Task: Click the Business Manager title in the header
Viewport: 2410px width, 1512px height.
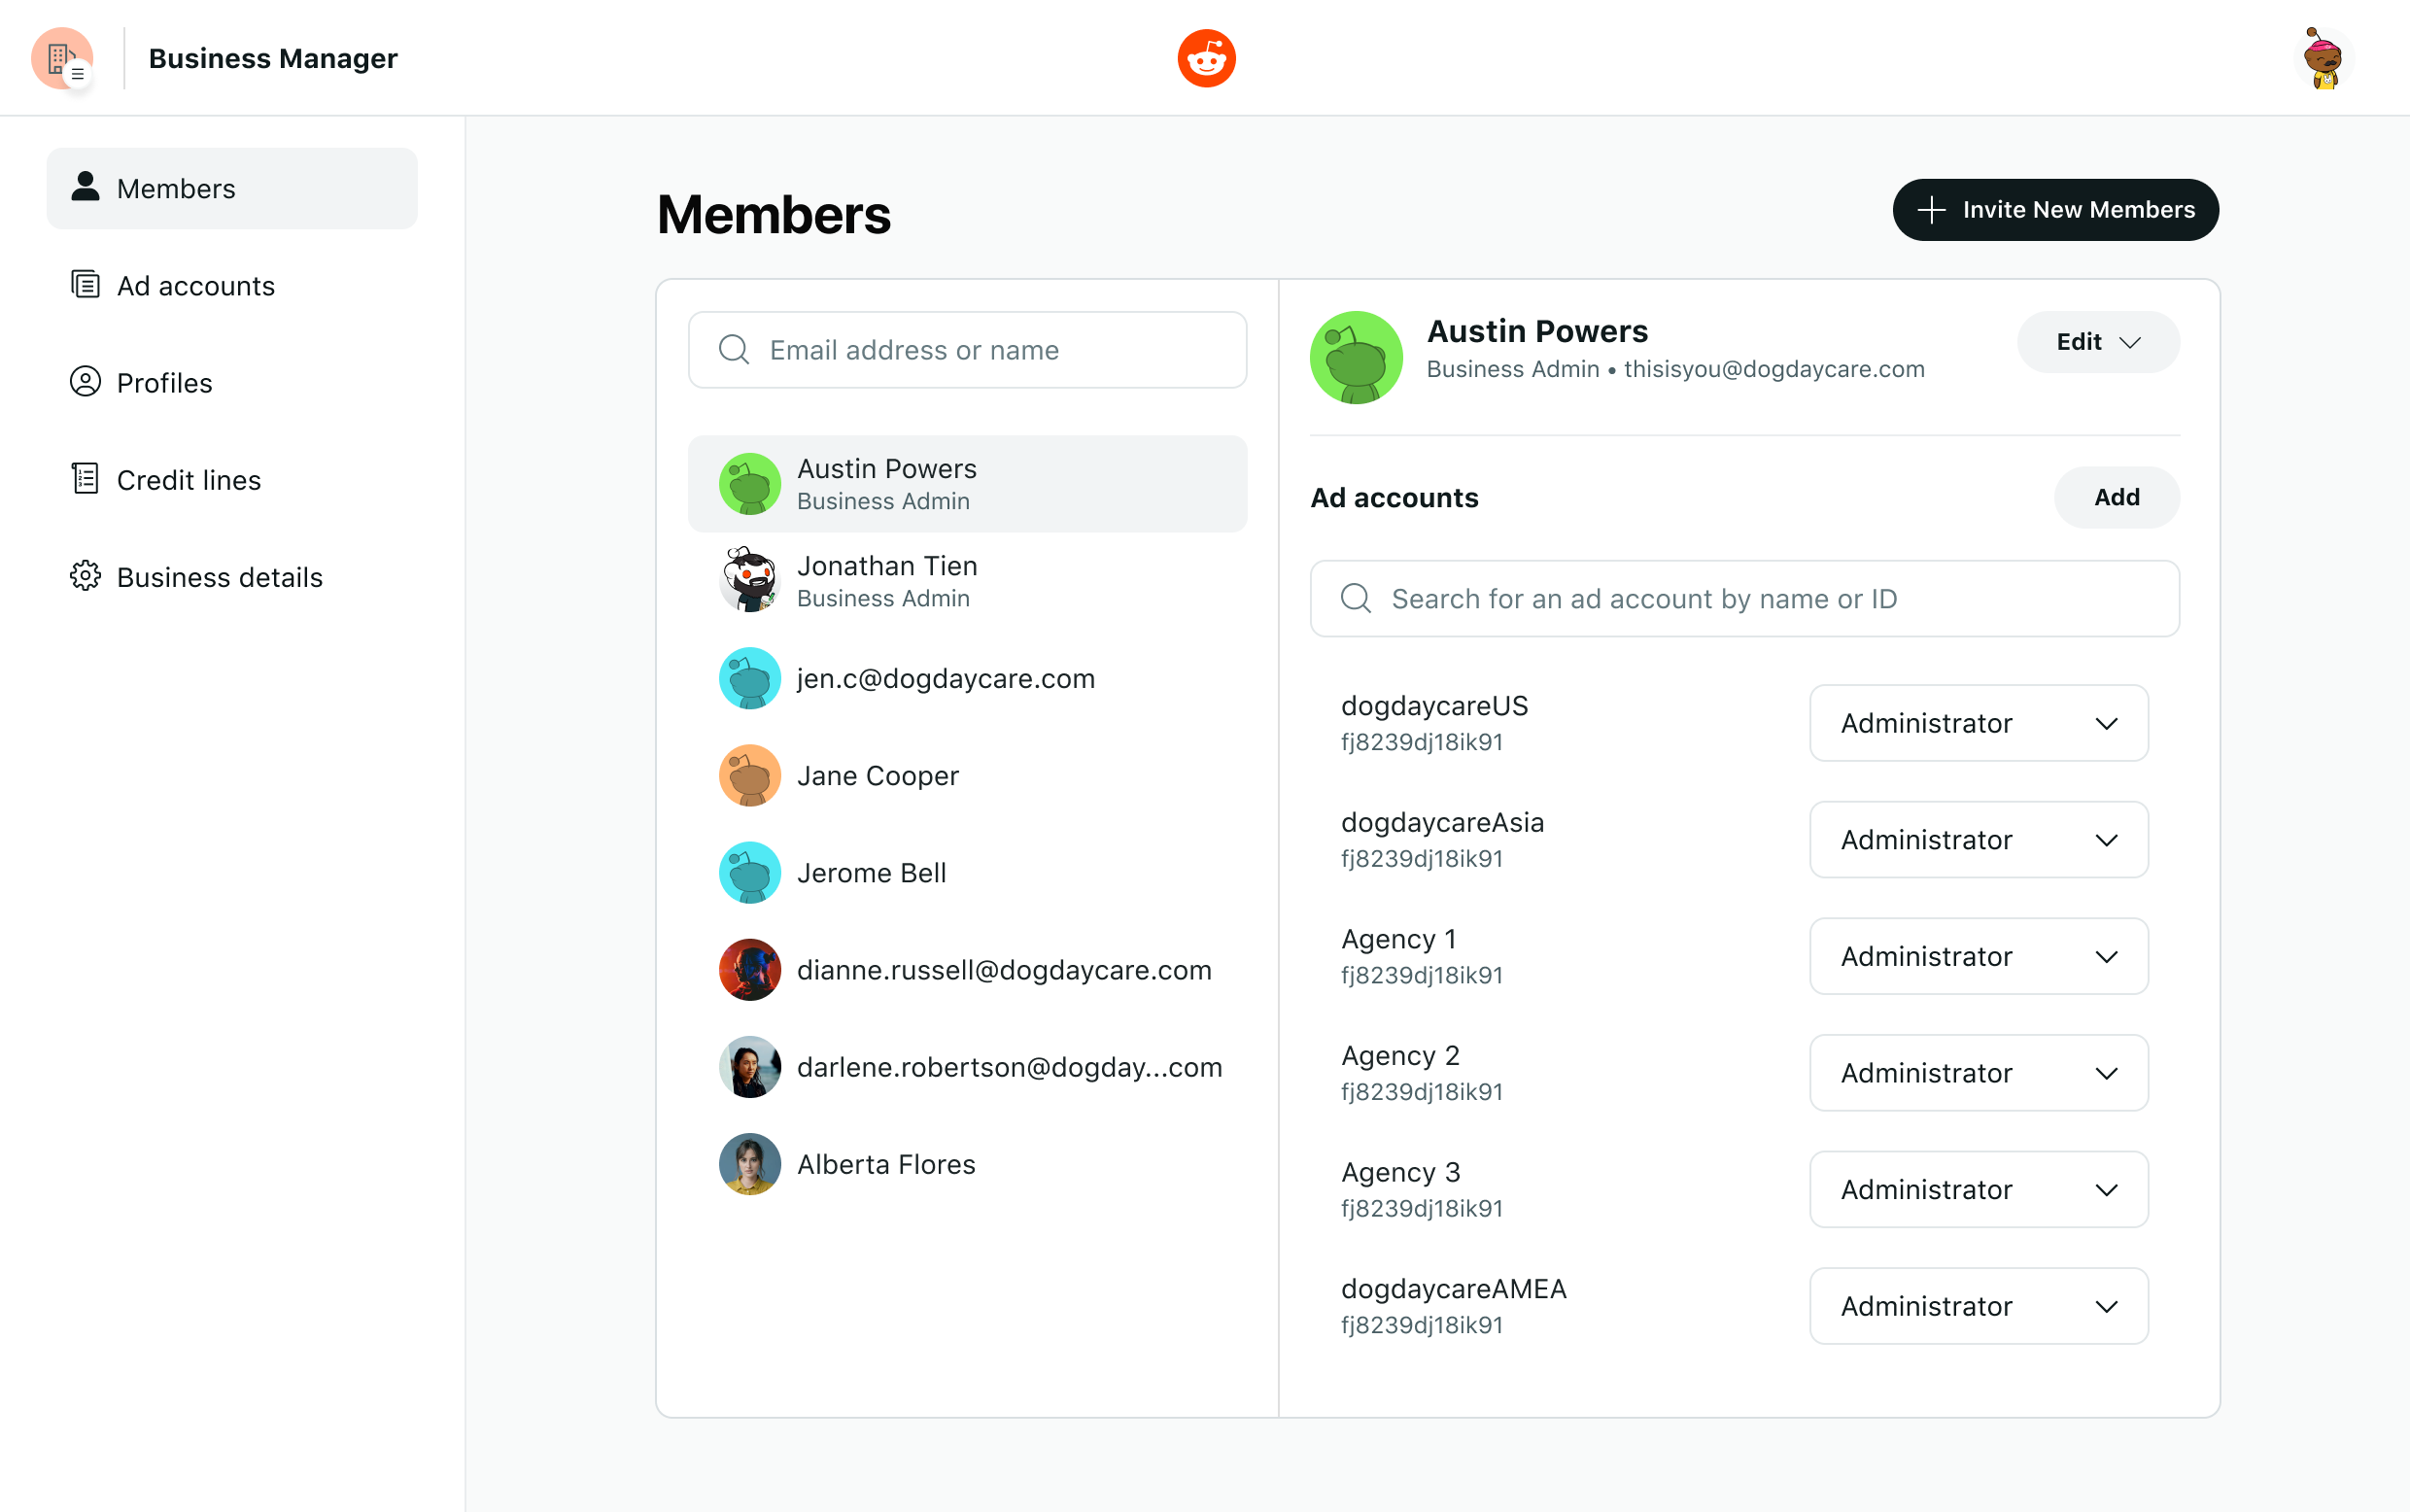Action: (273, 58)
